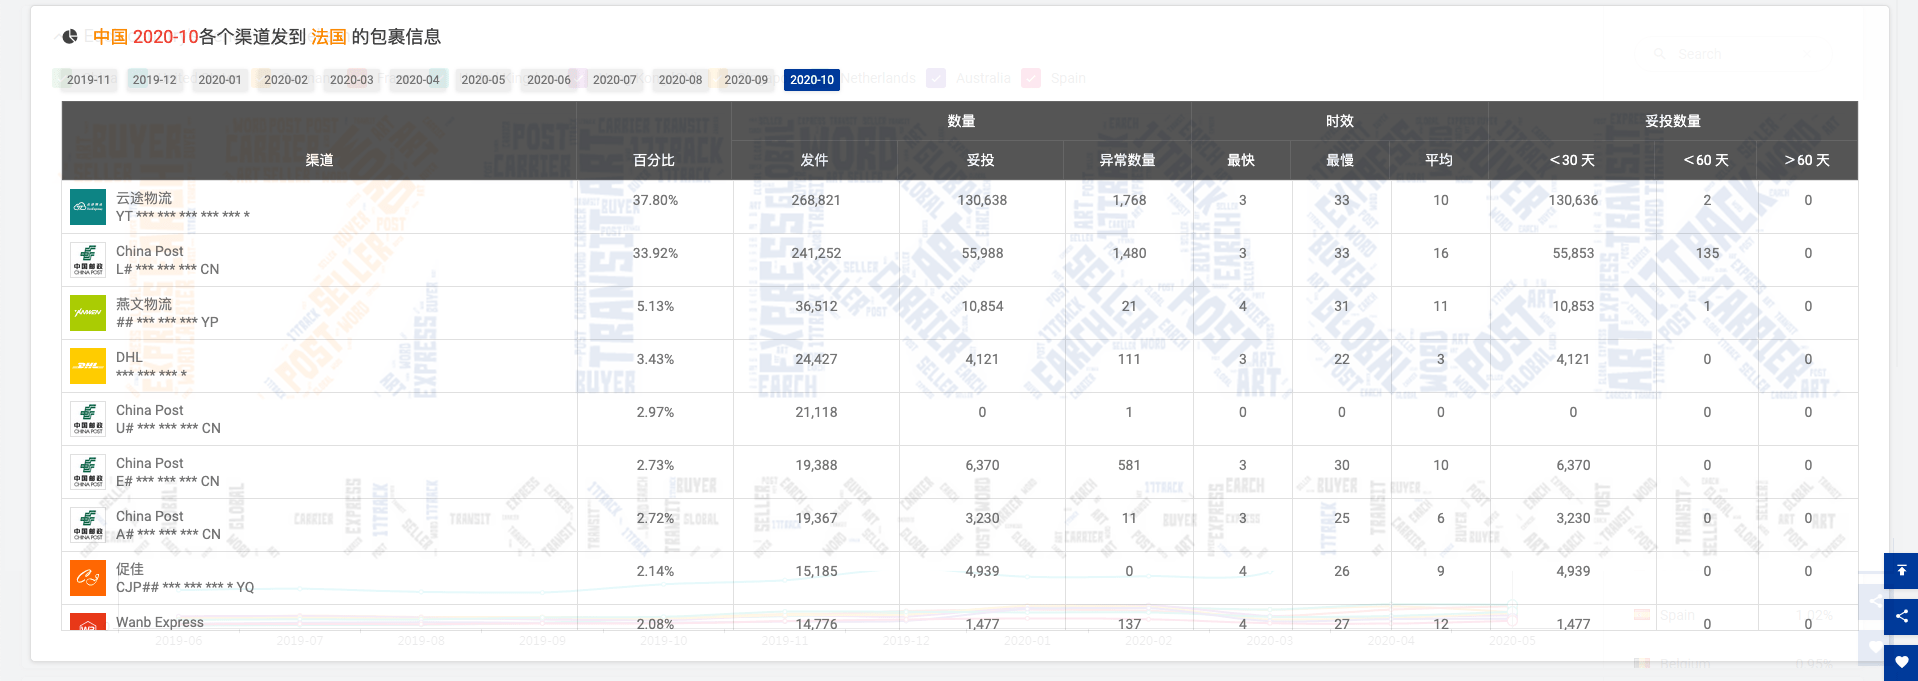Click the China Post U# carrier logo

pos(88,419)
